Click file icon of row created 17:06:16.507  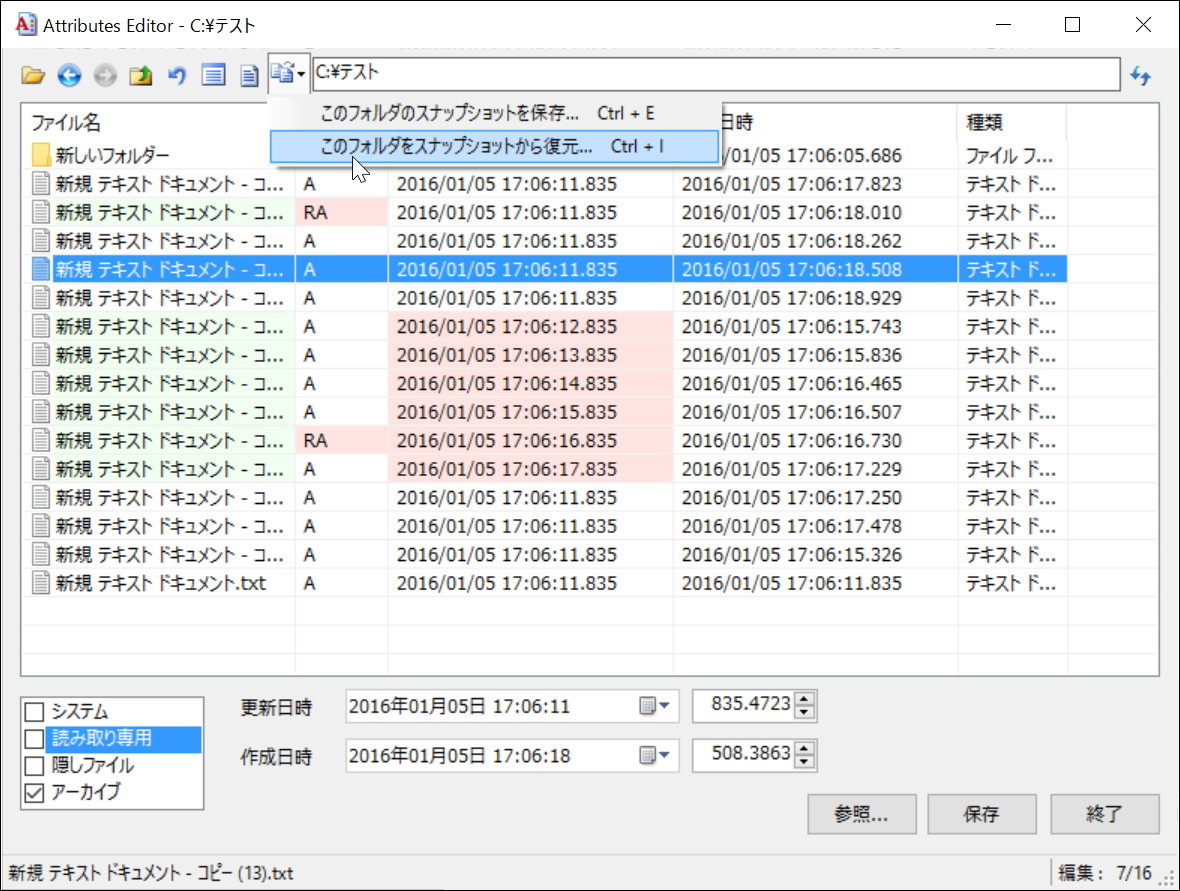(x=41, y=412)
